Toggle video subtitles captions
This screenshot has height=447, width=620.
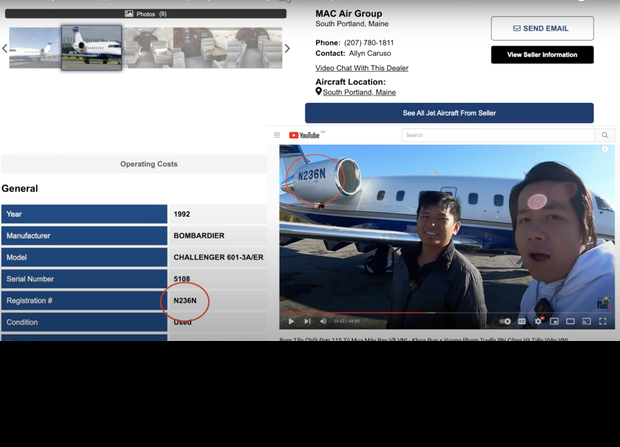pyautogui.click(x=523, y=321)
